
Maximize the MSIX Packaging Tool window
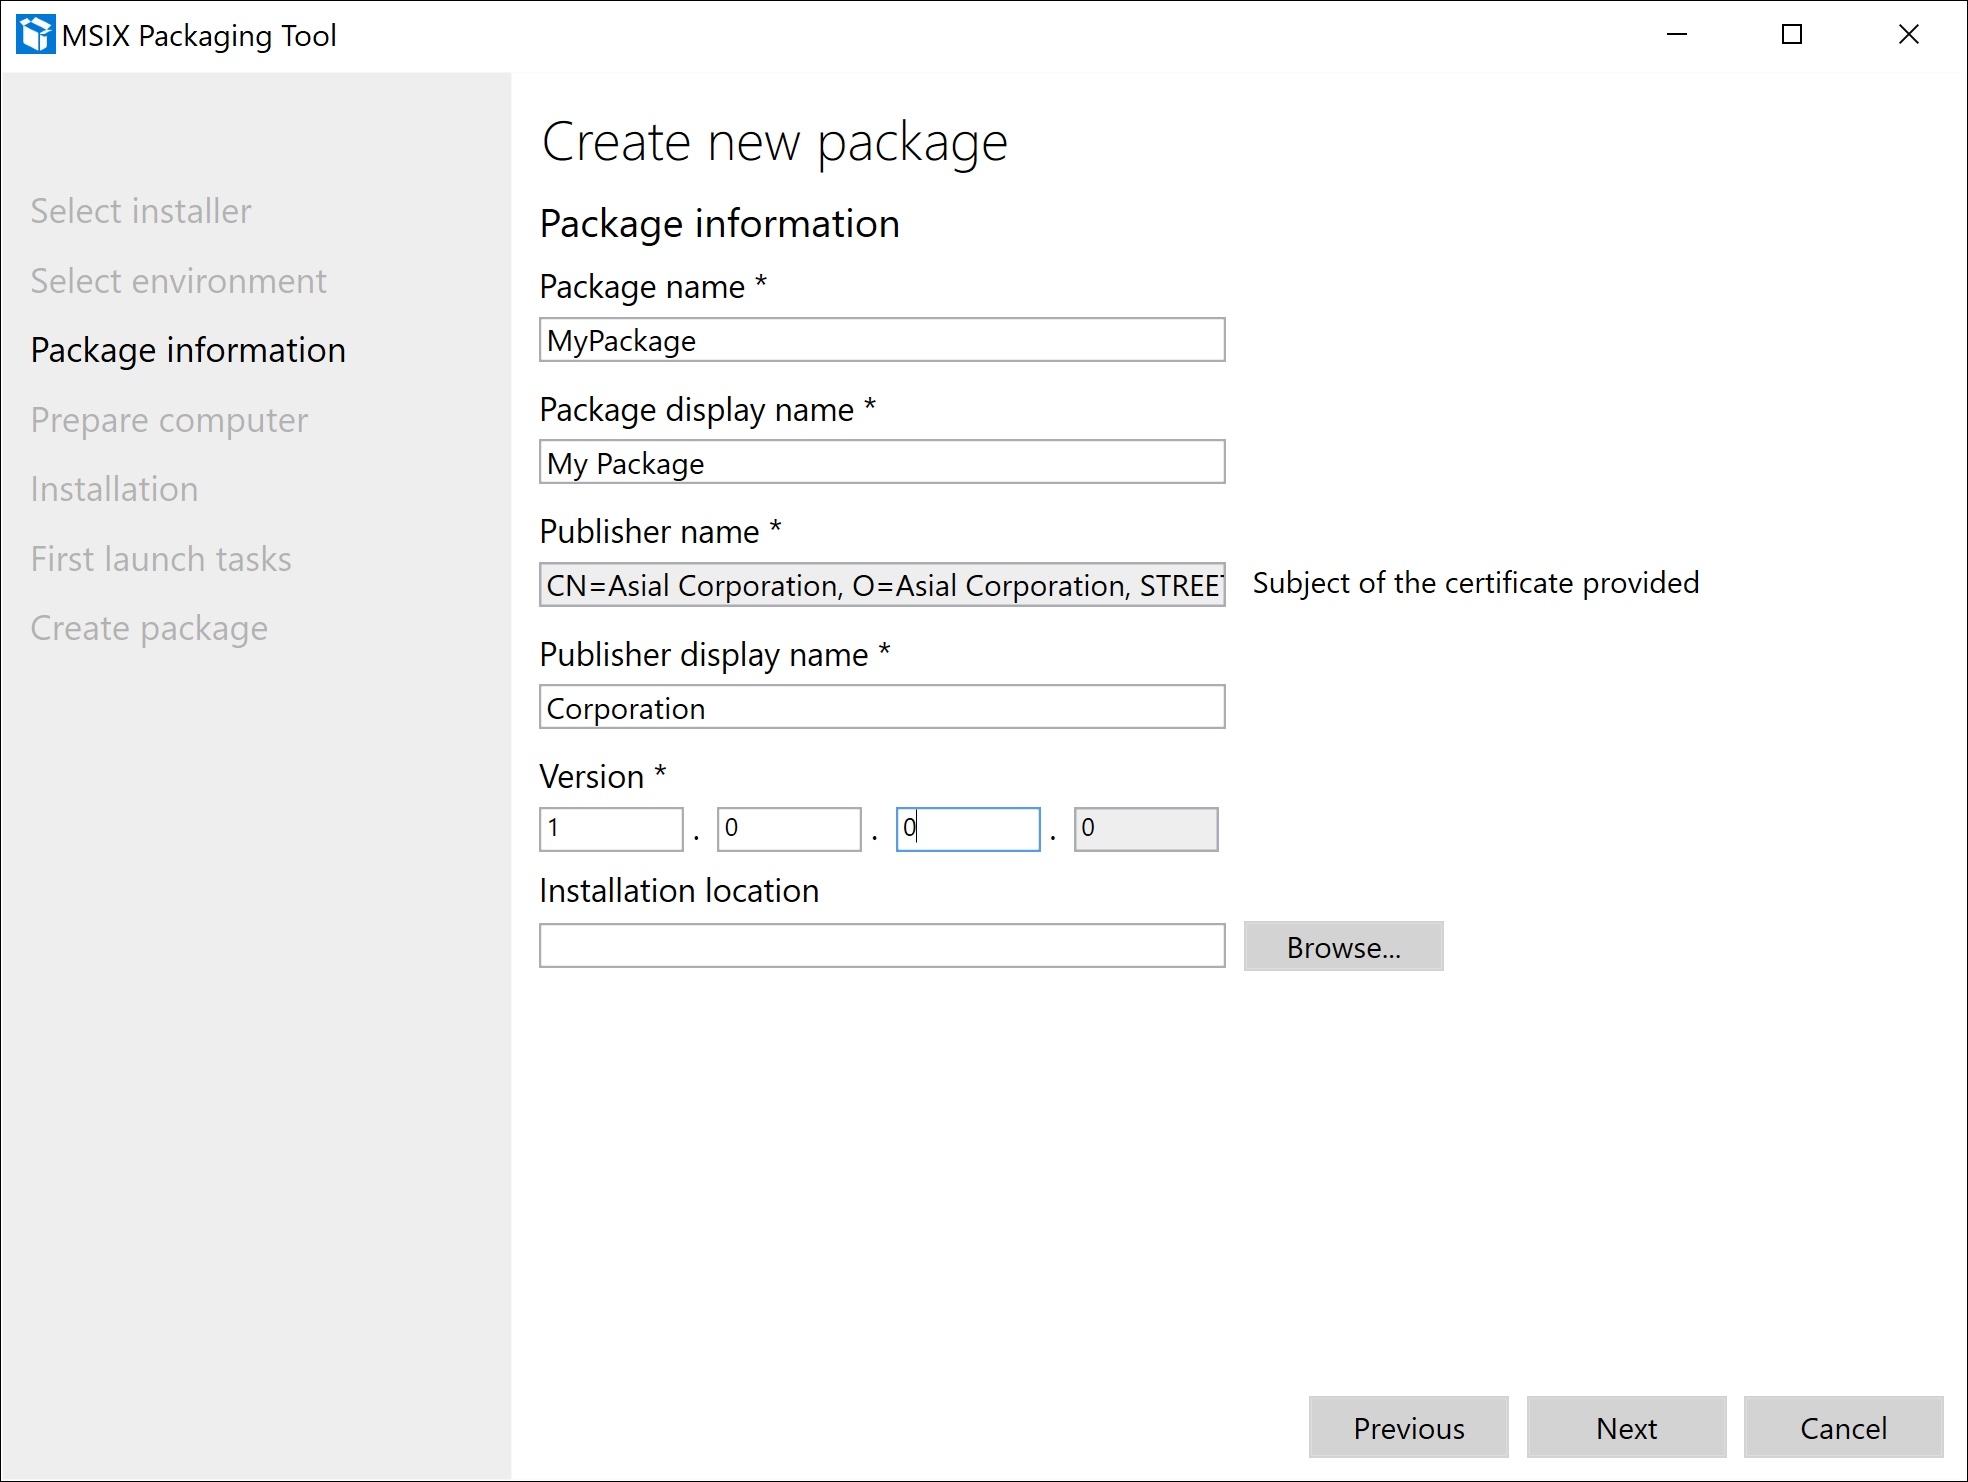click(x=1792, y=35)
